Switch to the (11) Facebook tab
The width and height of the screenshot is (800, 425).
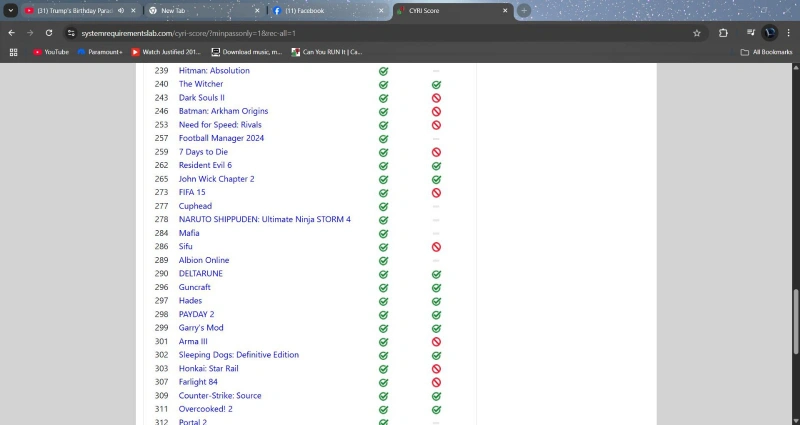click(329, 11)
